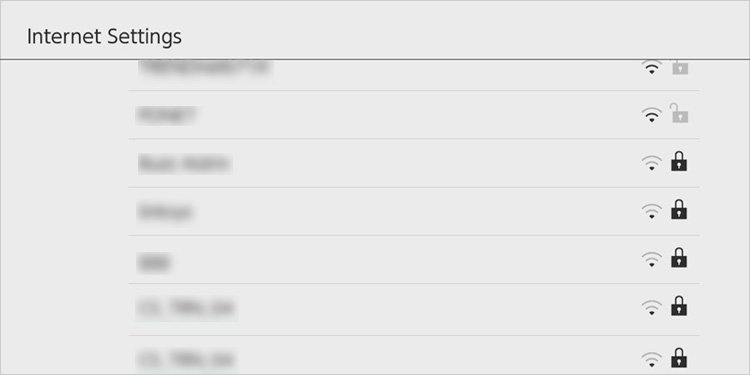The width and height of the screenshot is (750, 375).
Task: Click the padlock icon on sixth listed network
Action: pyautogui.click(x=679, y=306)
